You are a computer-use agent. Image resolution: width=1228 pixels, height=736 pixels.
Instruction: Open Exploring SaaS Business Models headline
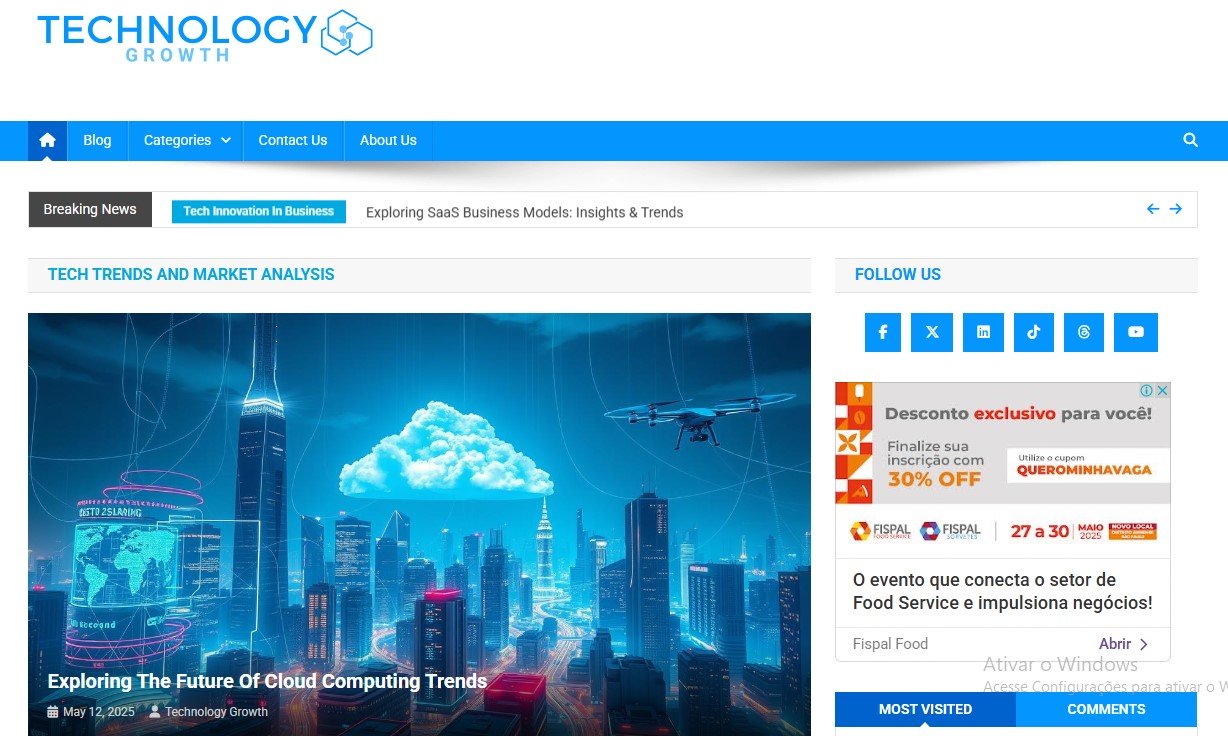tap(525, 212)
